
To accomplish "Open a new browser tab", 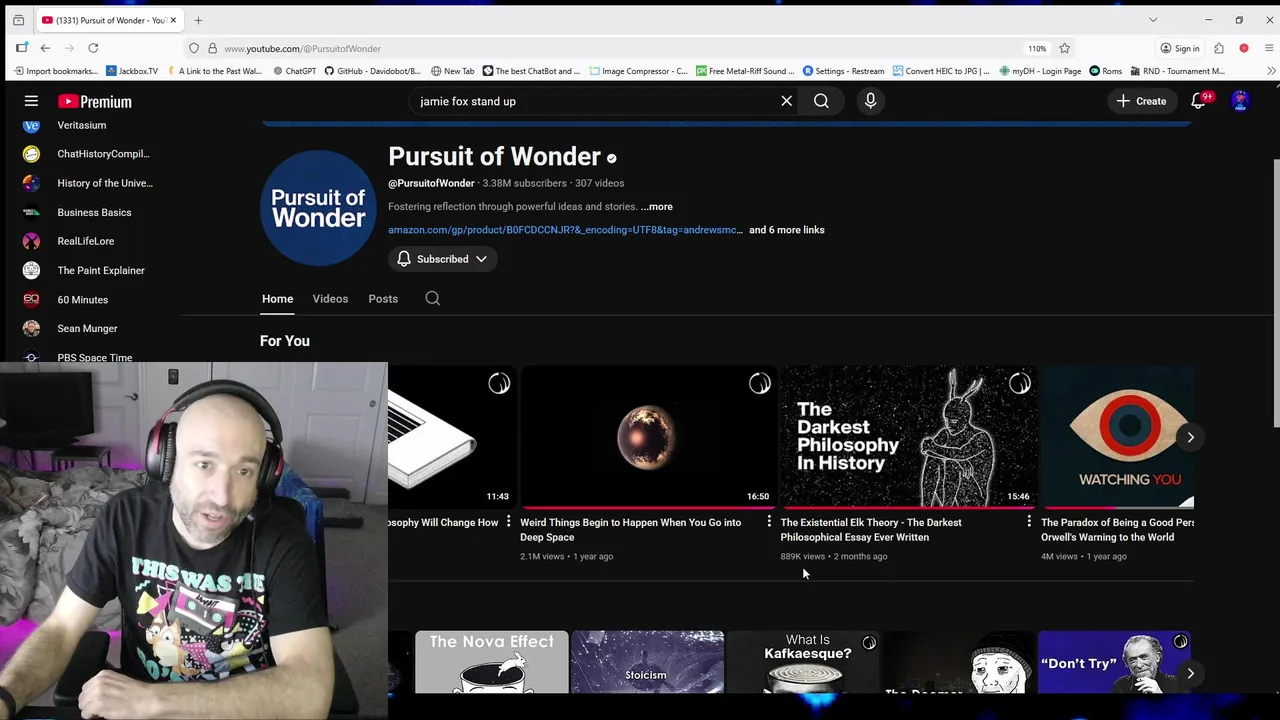I will pos(198,20).
